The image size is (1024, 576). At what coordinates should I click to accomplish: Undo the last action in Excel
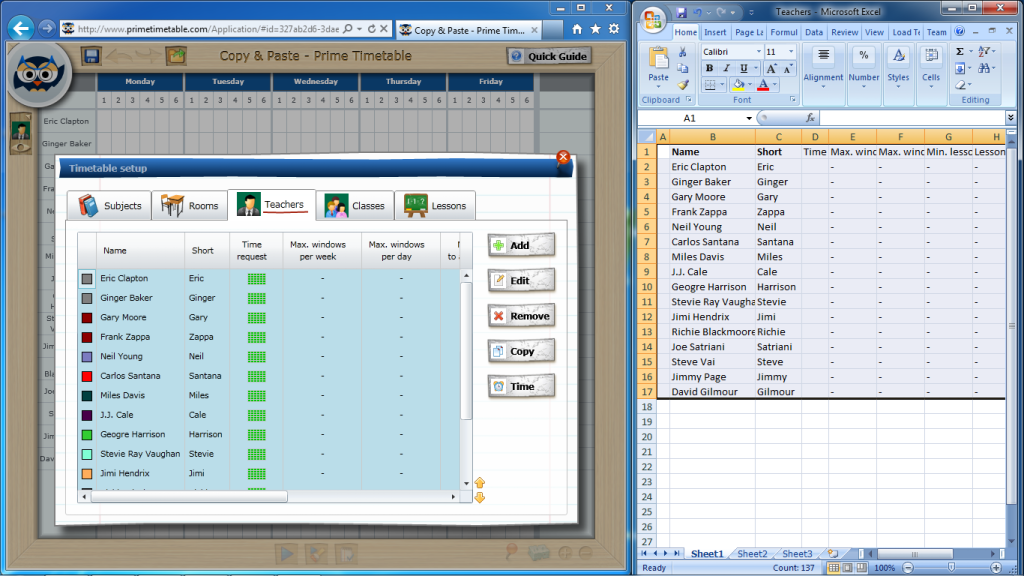697,12
